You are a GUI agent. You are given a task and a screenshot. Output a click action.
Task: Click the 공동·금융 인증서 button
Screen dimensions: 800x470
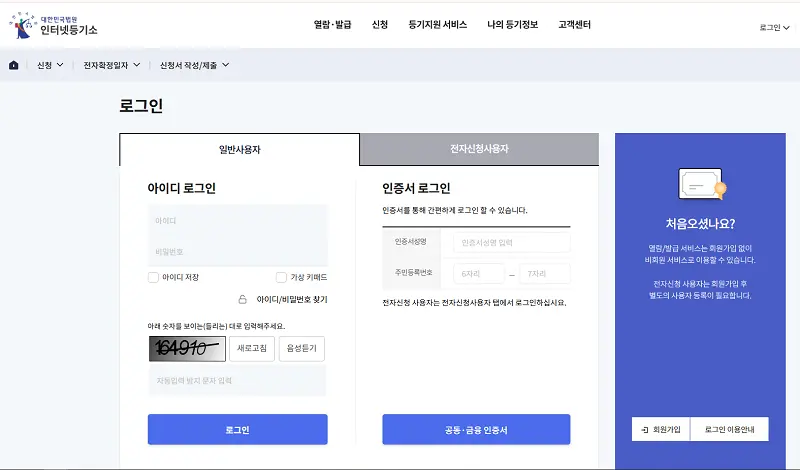tap(476, 430)
